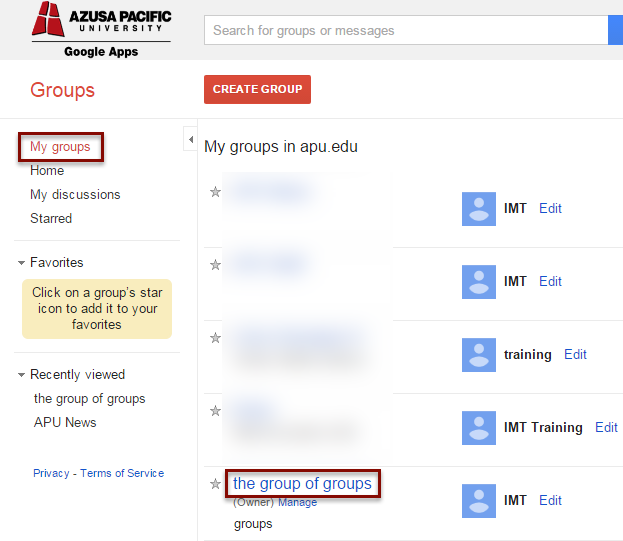Screen dimensions: 623x541
Task: Click the first IMT member avatar icon
Action: point(479,209)
